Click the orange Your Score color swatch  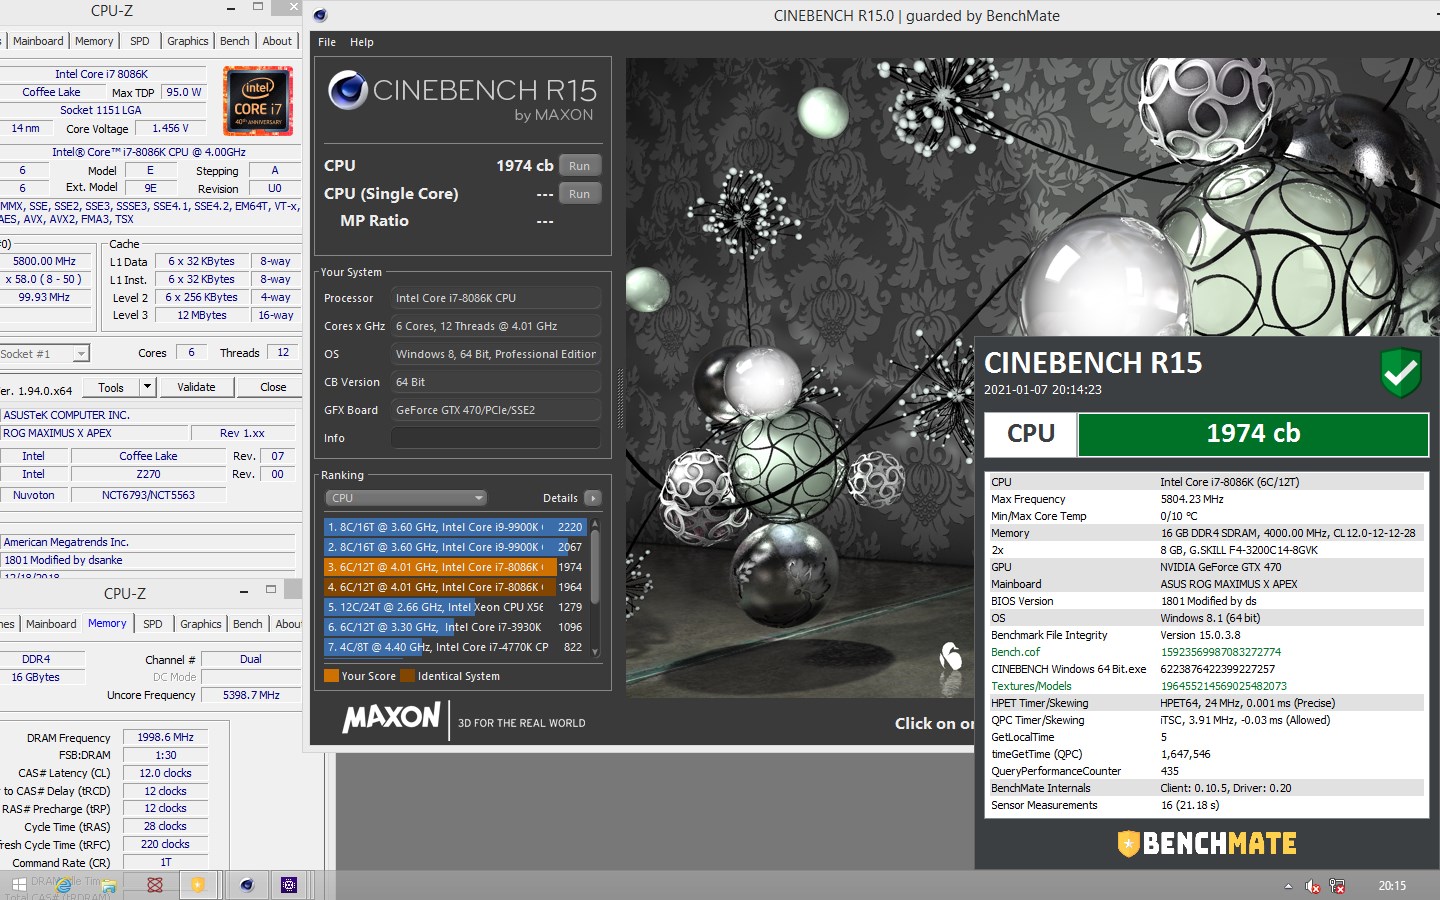[331, 676]
